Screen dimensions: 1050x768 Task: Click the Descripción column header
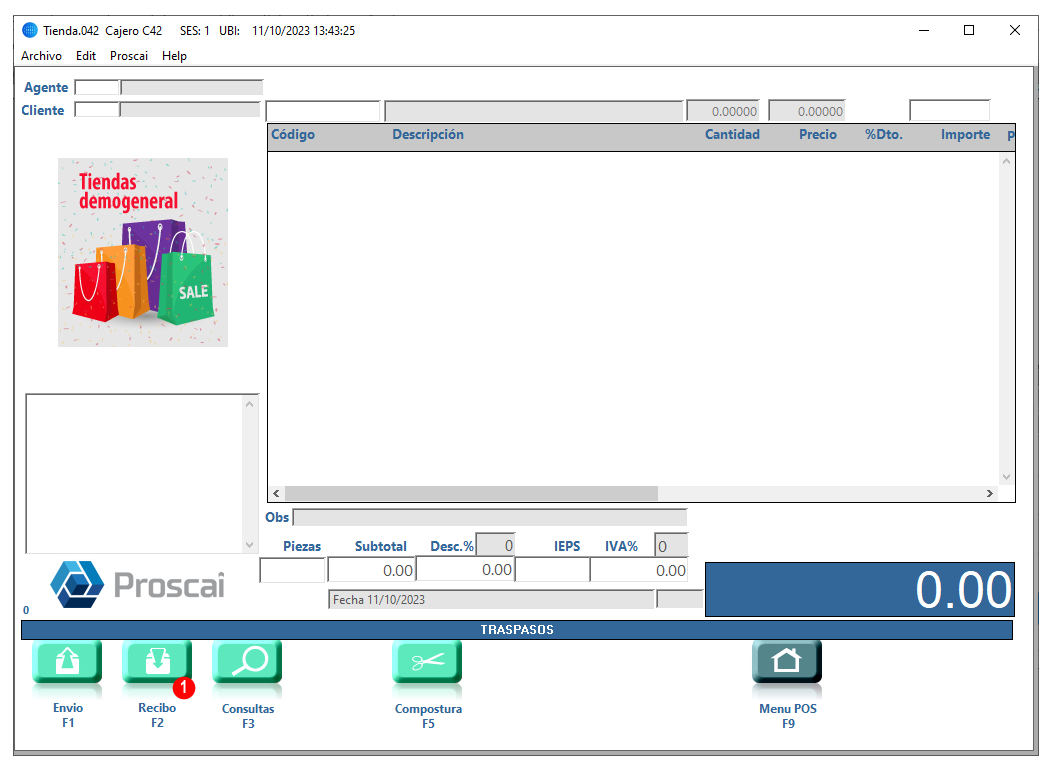(x=428, y=135)
